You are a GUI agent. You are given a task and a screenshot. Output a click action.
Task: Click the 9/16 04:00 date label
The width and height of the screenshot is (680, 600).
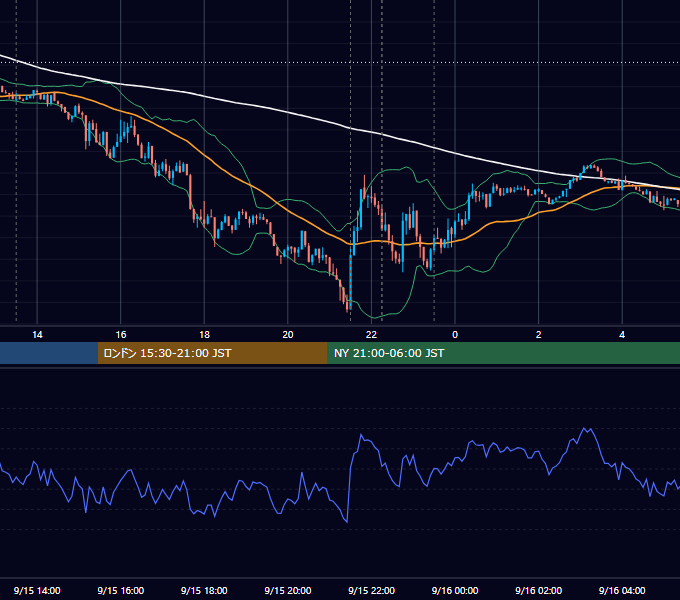[622, 590]
